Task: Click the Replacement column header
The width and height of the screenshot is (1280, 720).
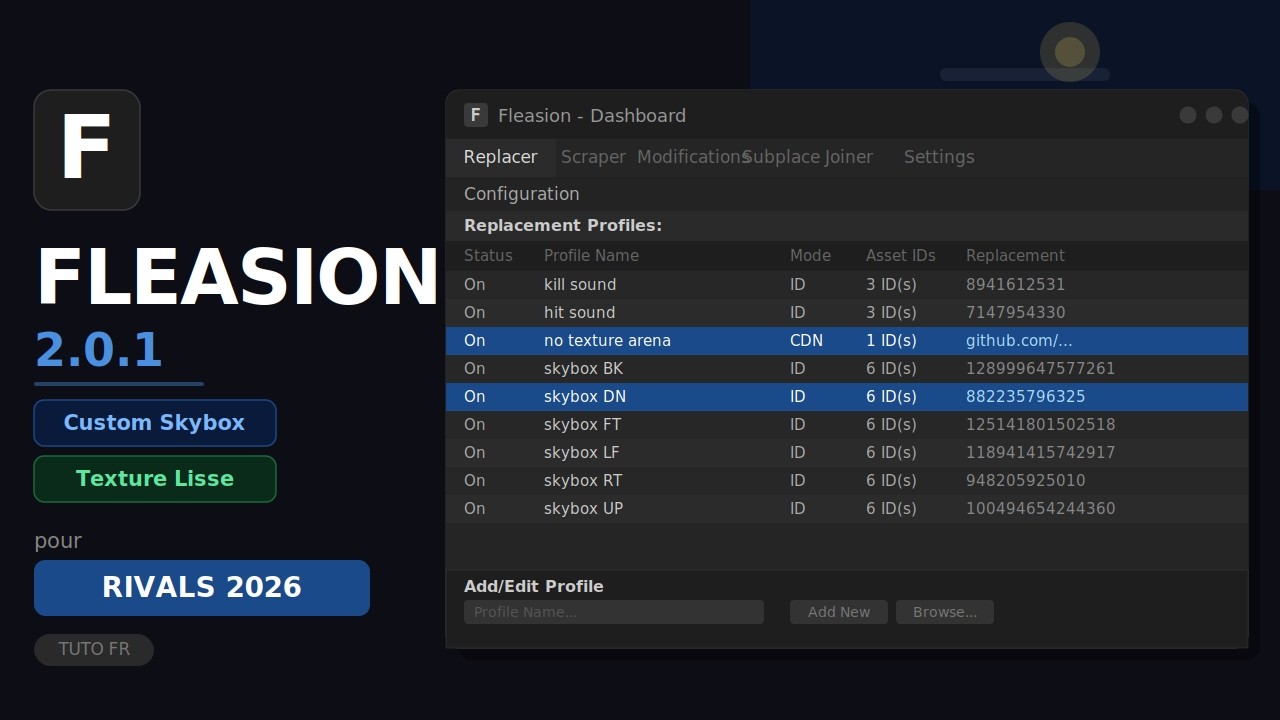Action: coord(1015,256)
